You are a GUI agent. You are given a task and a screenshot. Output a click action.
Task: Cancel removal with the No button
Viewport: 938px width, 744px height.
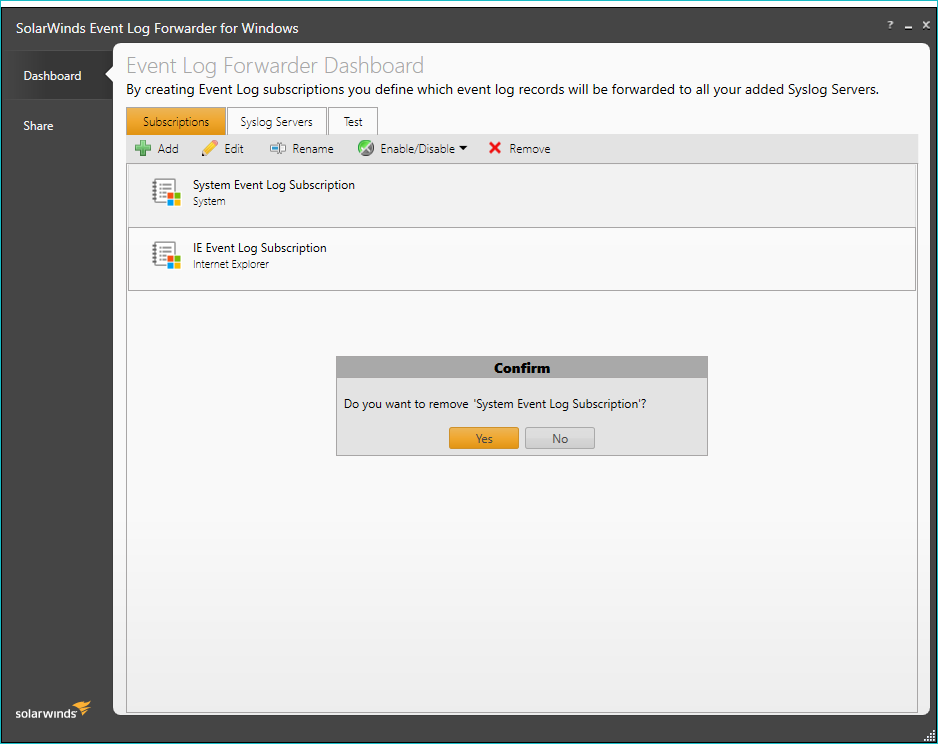click(x=560, y=438)
